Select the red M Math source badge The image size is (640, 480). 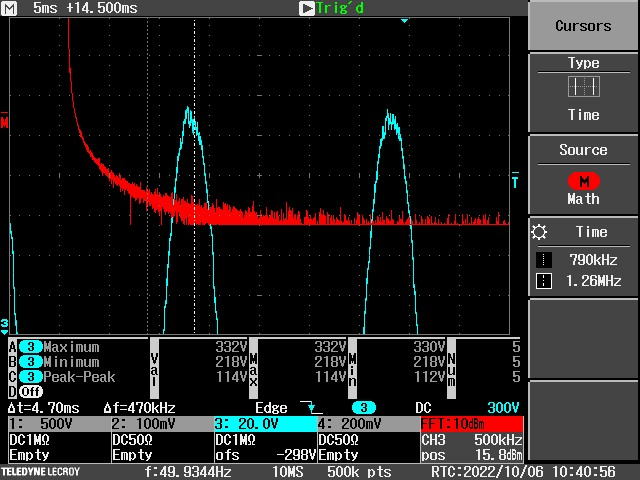coord(583,180)
